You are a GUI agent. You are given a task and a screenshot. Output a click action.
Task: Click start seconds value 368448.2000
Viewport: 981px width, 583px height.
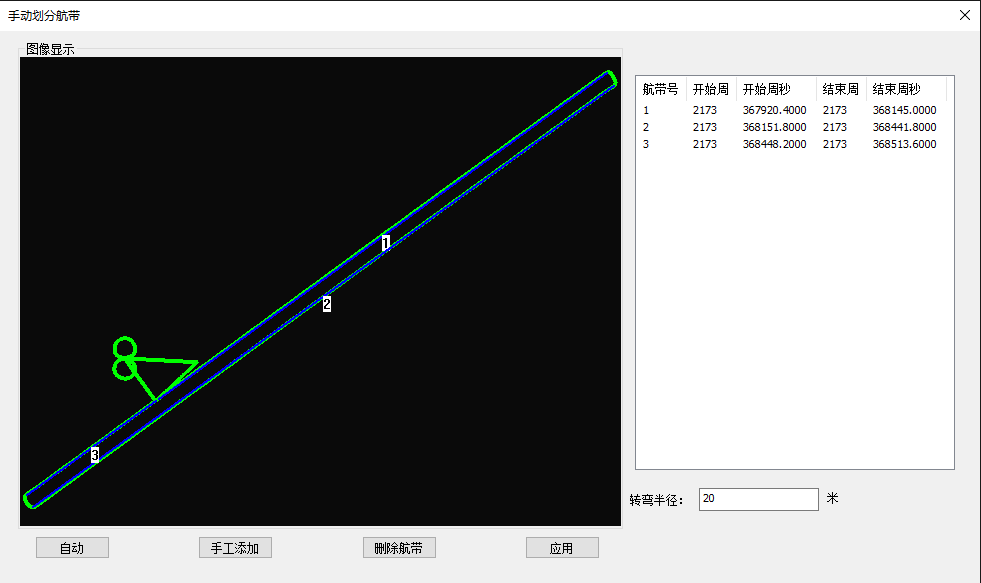click(x=775, y=144)
